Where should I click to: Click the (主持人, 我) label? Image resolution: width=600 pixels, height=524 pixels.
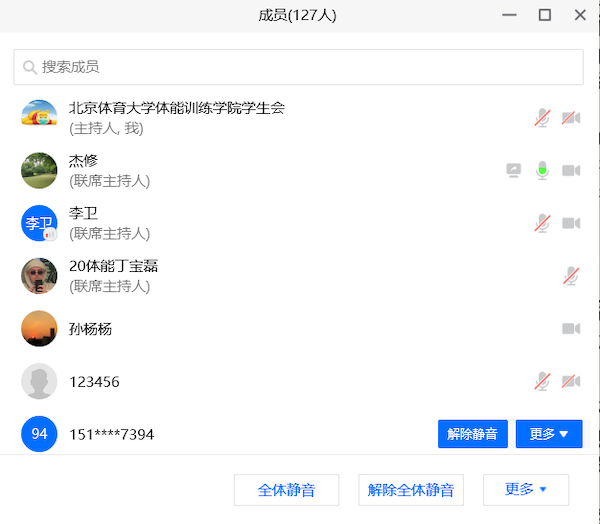tap(106, 128)
